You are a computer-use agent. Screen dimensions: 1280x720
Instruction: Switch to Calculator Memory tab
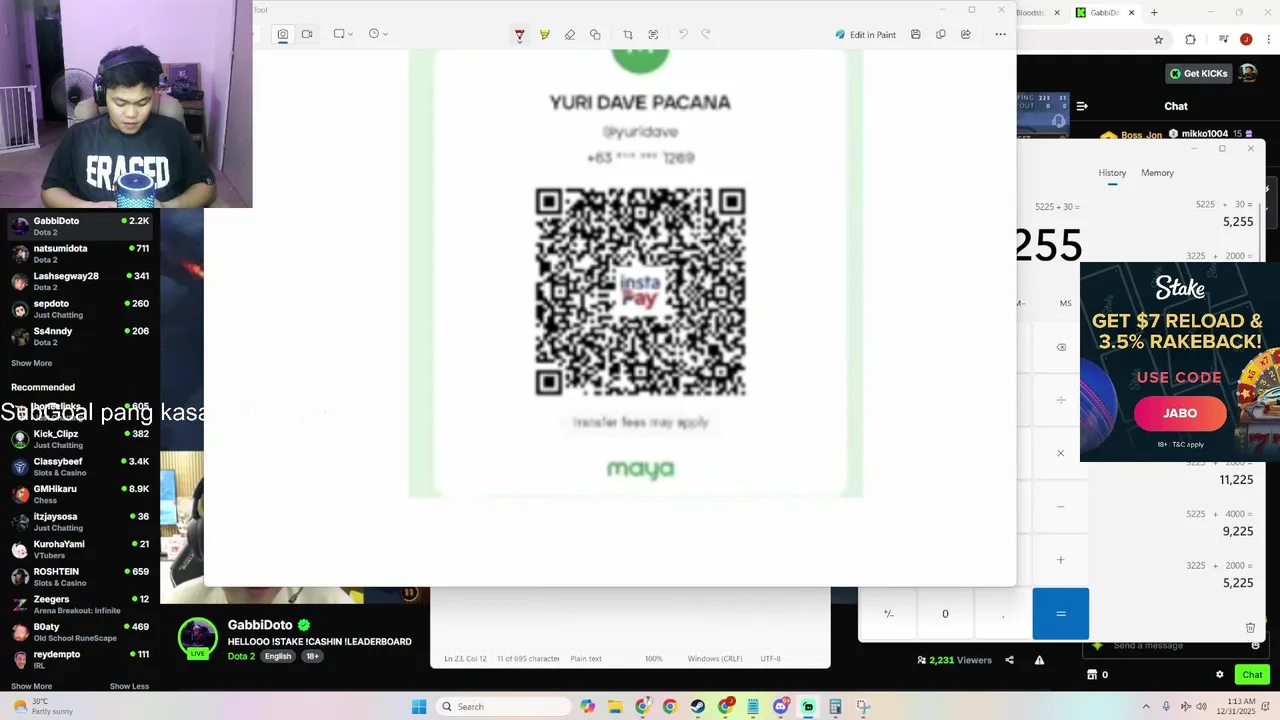(x=1157, y=173)
